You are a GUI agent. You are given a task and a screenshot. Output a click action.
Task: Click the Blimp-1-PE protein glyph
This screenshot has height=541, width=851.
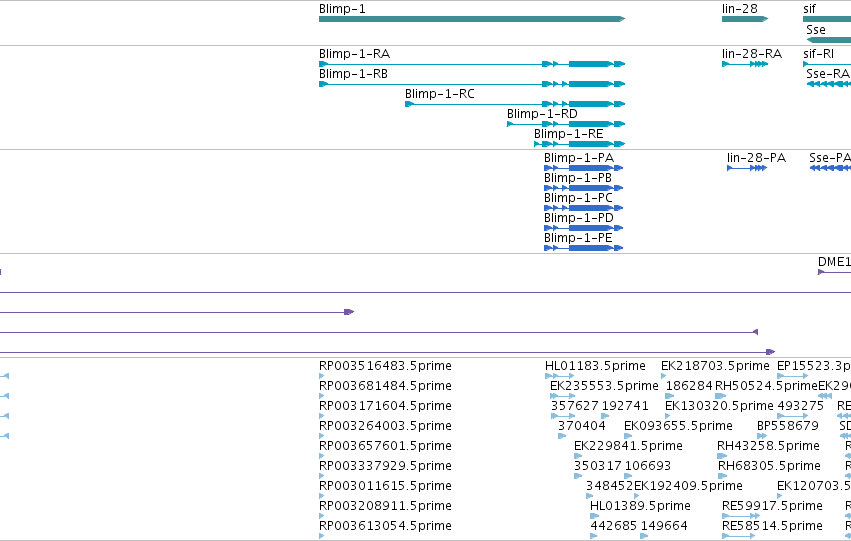click(x=583, y=248)
